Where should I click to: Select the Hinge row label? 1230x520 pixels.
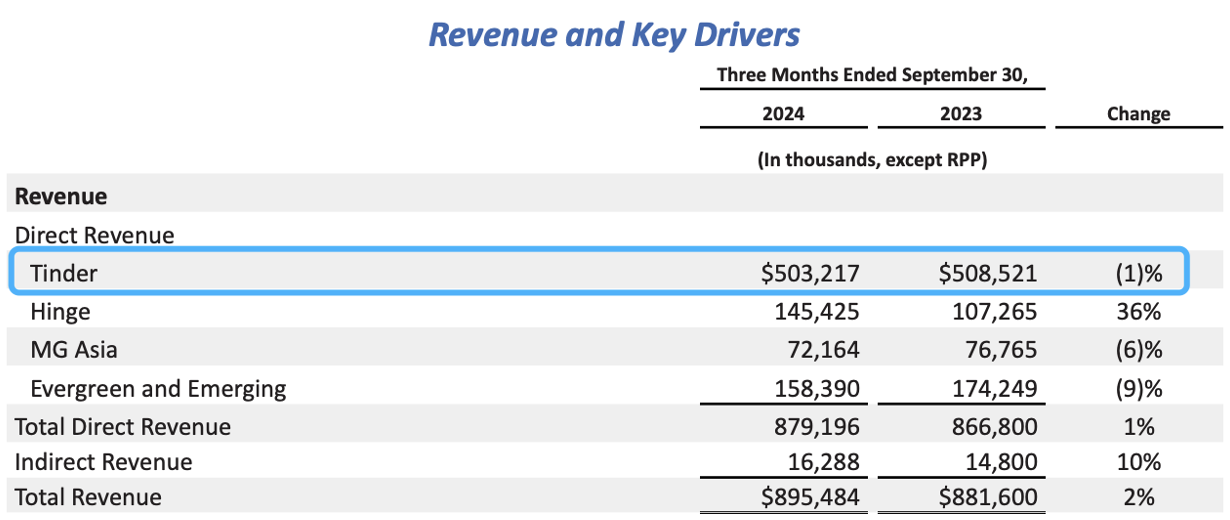pyautogui.click(x=60, y=312)
